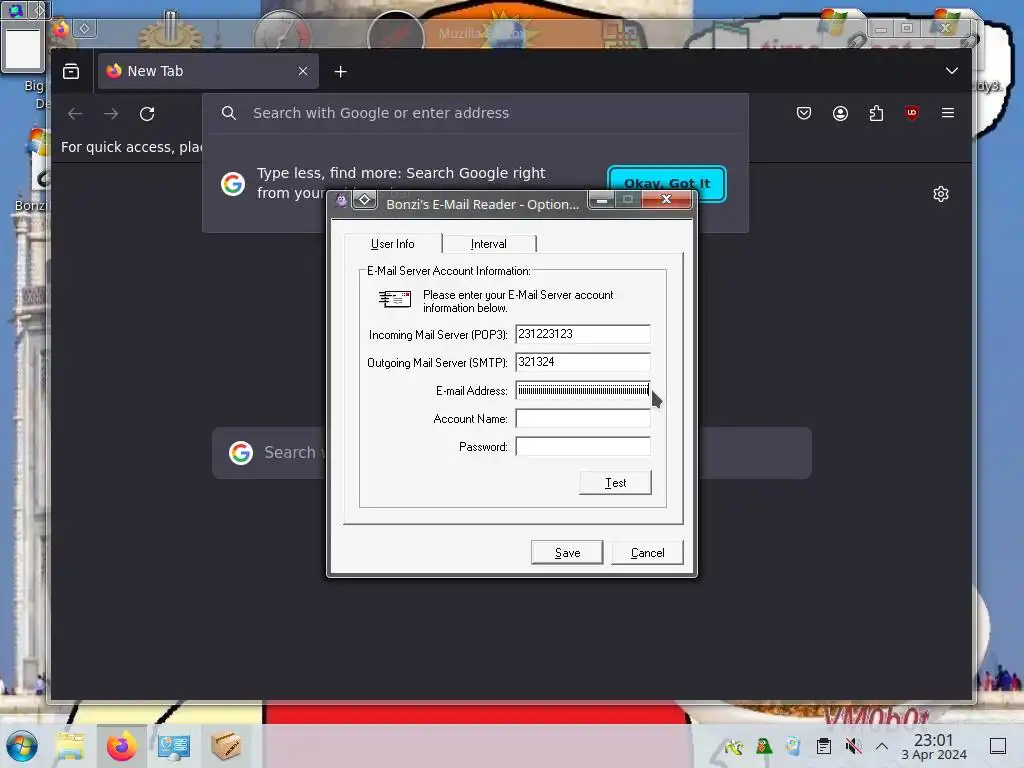Open the Bonzi dialog purple system menu icon
Image resolution: width=1024 pixels, height=768 pixels.
coord(341,200)
